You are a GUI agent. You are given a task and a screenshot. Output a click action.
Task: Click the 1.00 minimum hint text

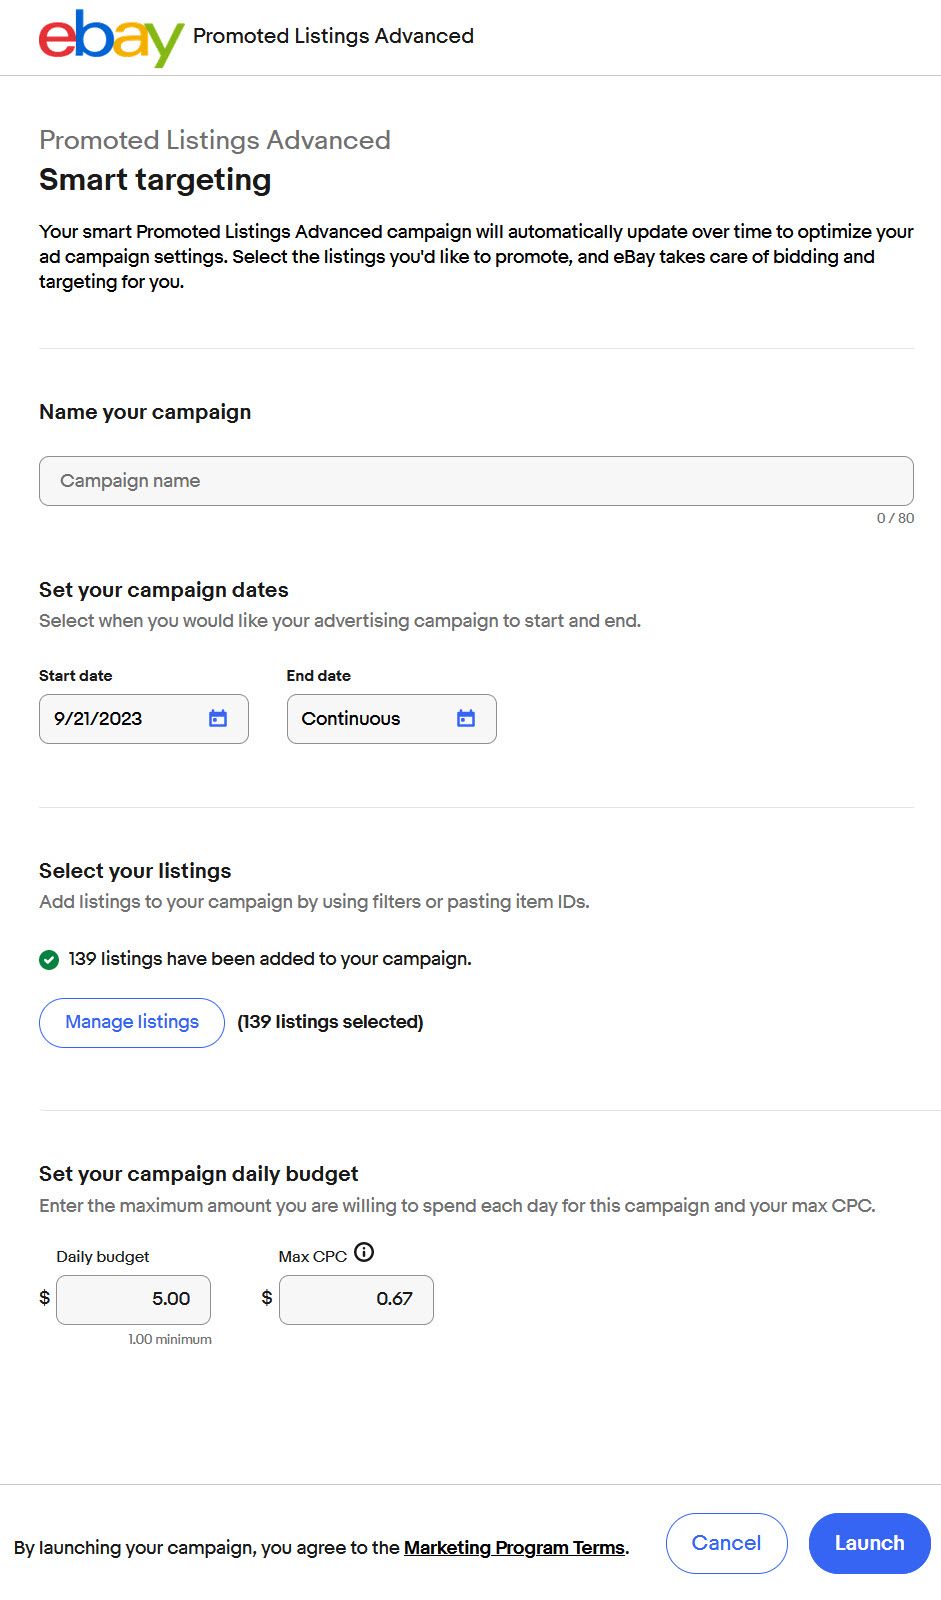(x=170, y=1339)
